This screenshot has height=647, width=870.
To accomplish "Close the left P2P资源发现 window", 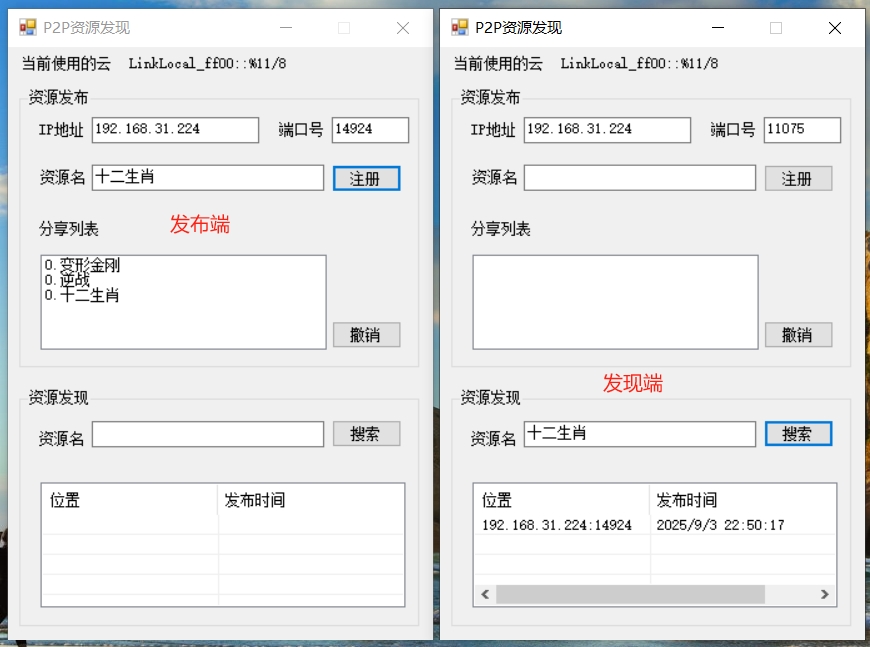I will coord(403,28).
